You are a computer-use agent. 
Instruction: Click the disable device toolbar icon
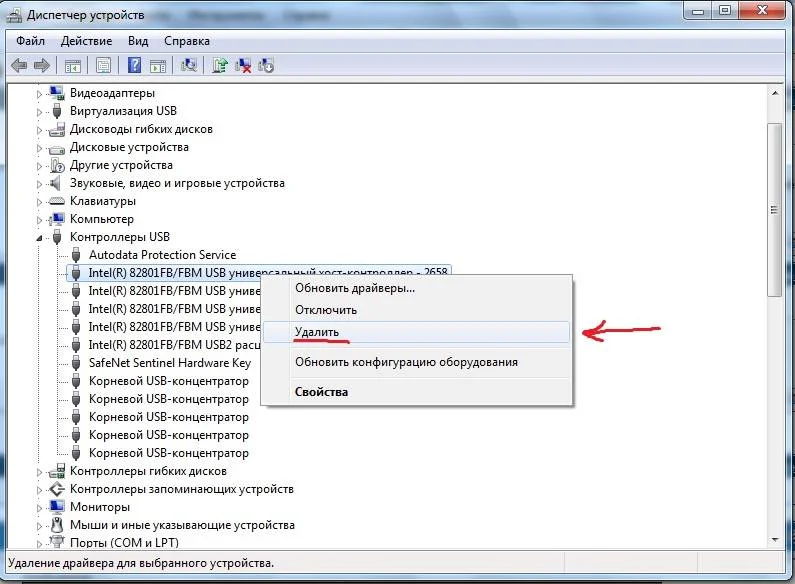266,65
